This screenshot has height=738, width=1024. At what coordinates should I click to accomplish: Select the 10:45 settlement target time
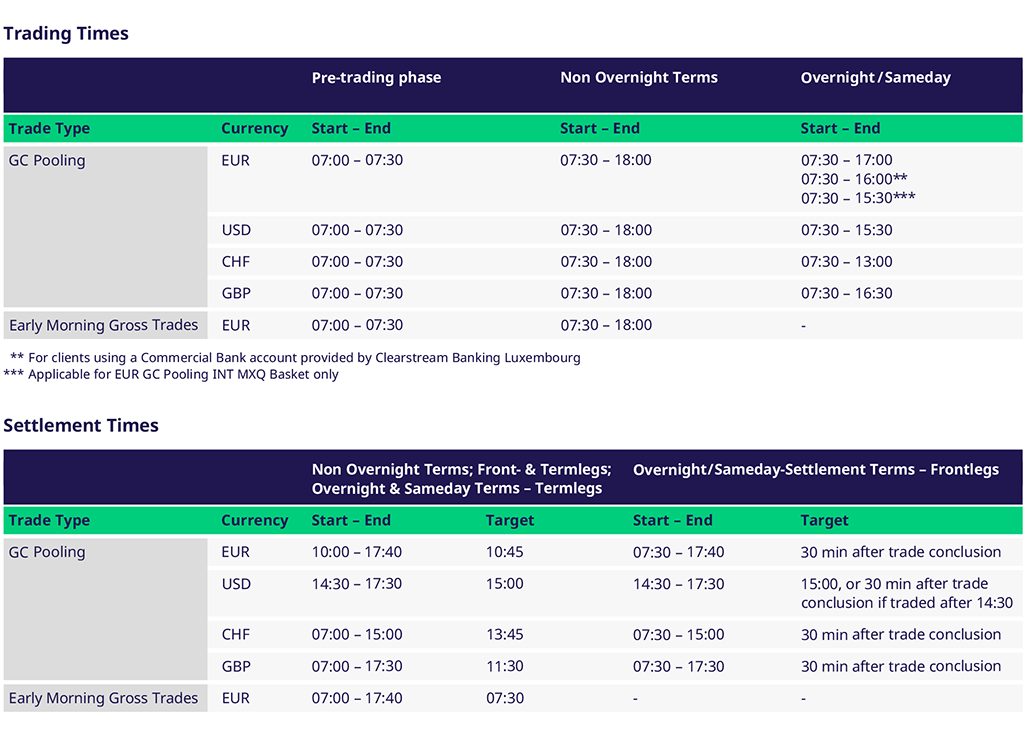(x=504, y=553)
